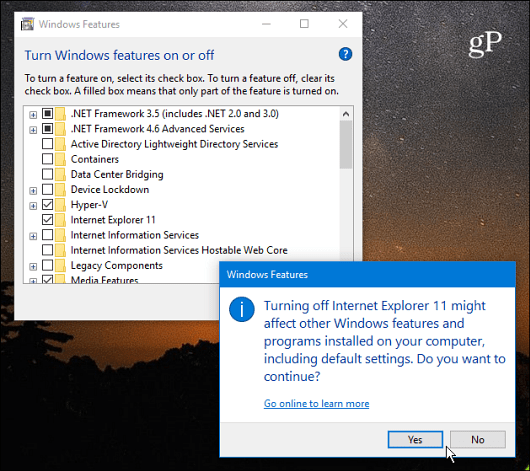
Task: Click the feature list scroll up arrow
Action: click(346, 114)
